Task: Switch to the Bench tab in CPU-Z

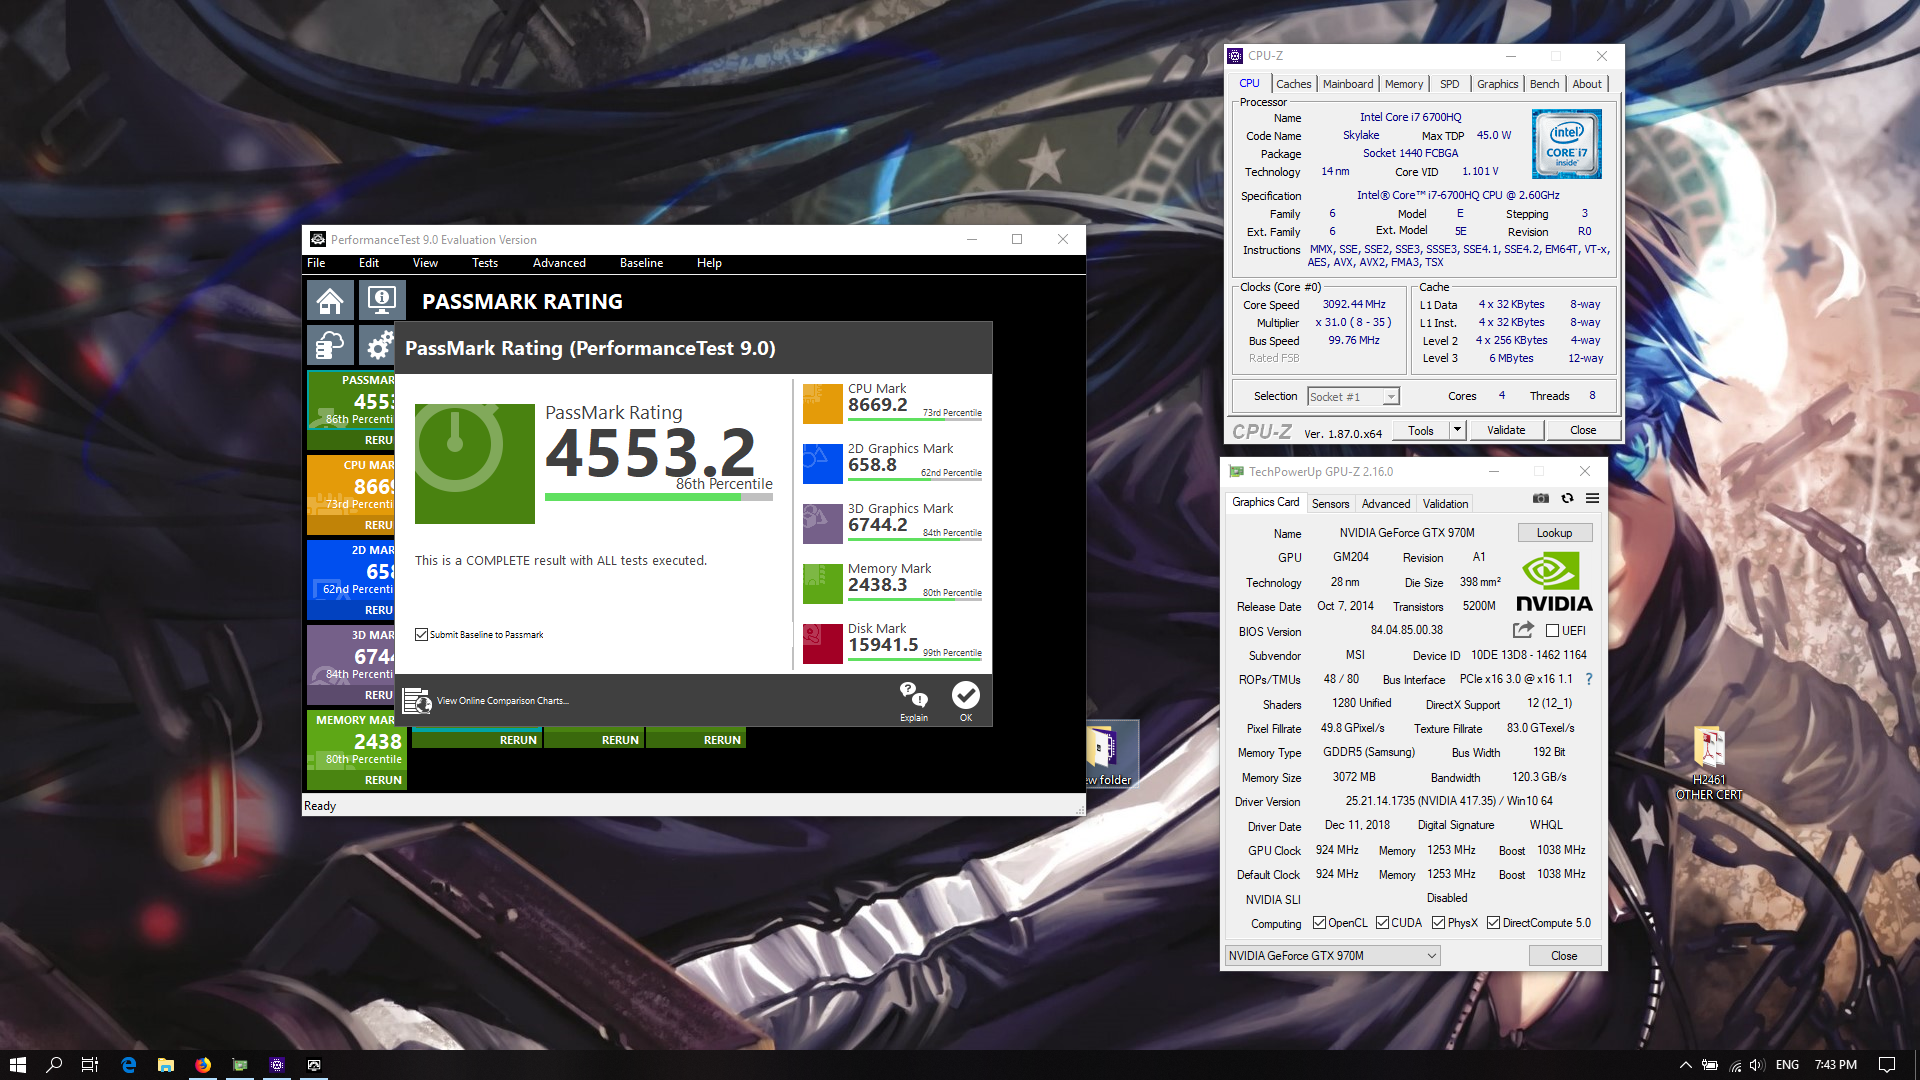Action: [x=1544, y=84]
